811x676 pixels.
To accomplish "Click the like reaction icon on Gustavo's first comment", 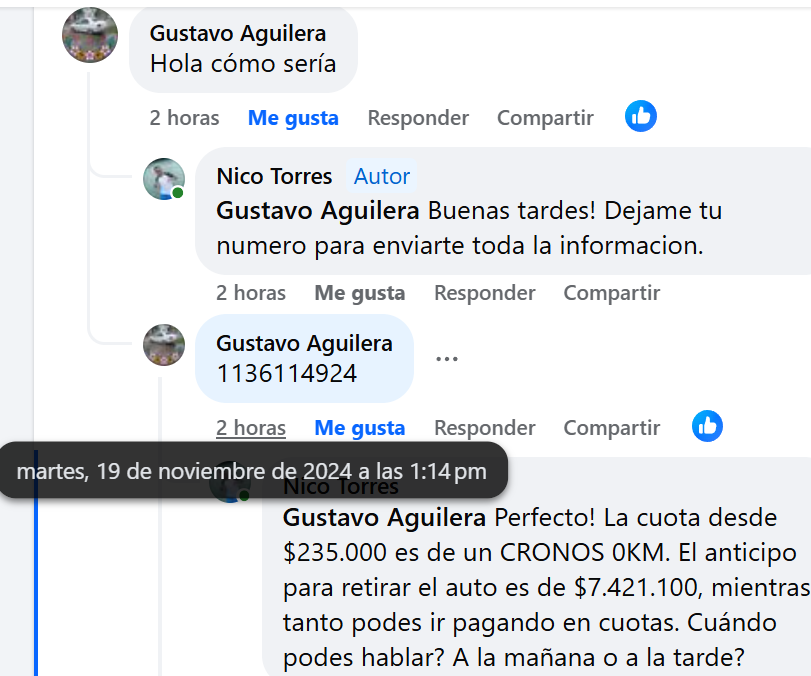I will point(641,116).
